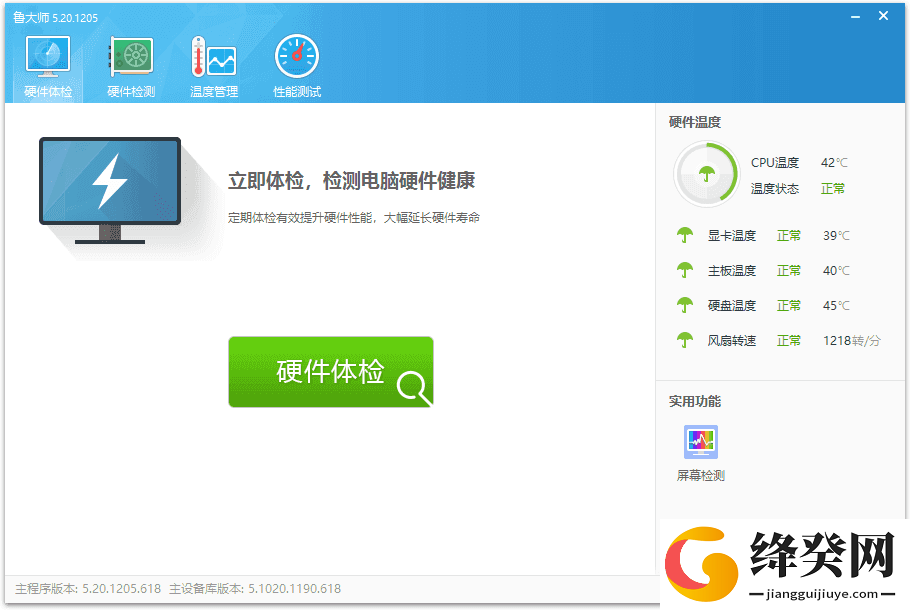Click 主设备库版本: 5.1020.1190.618 in status bar

(255, 589)
